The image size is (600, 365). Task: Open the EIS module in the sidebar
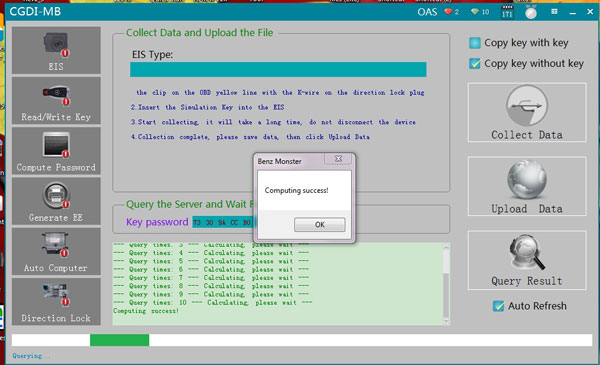point(56,50)
